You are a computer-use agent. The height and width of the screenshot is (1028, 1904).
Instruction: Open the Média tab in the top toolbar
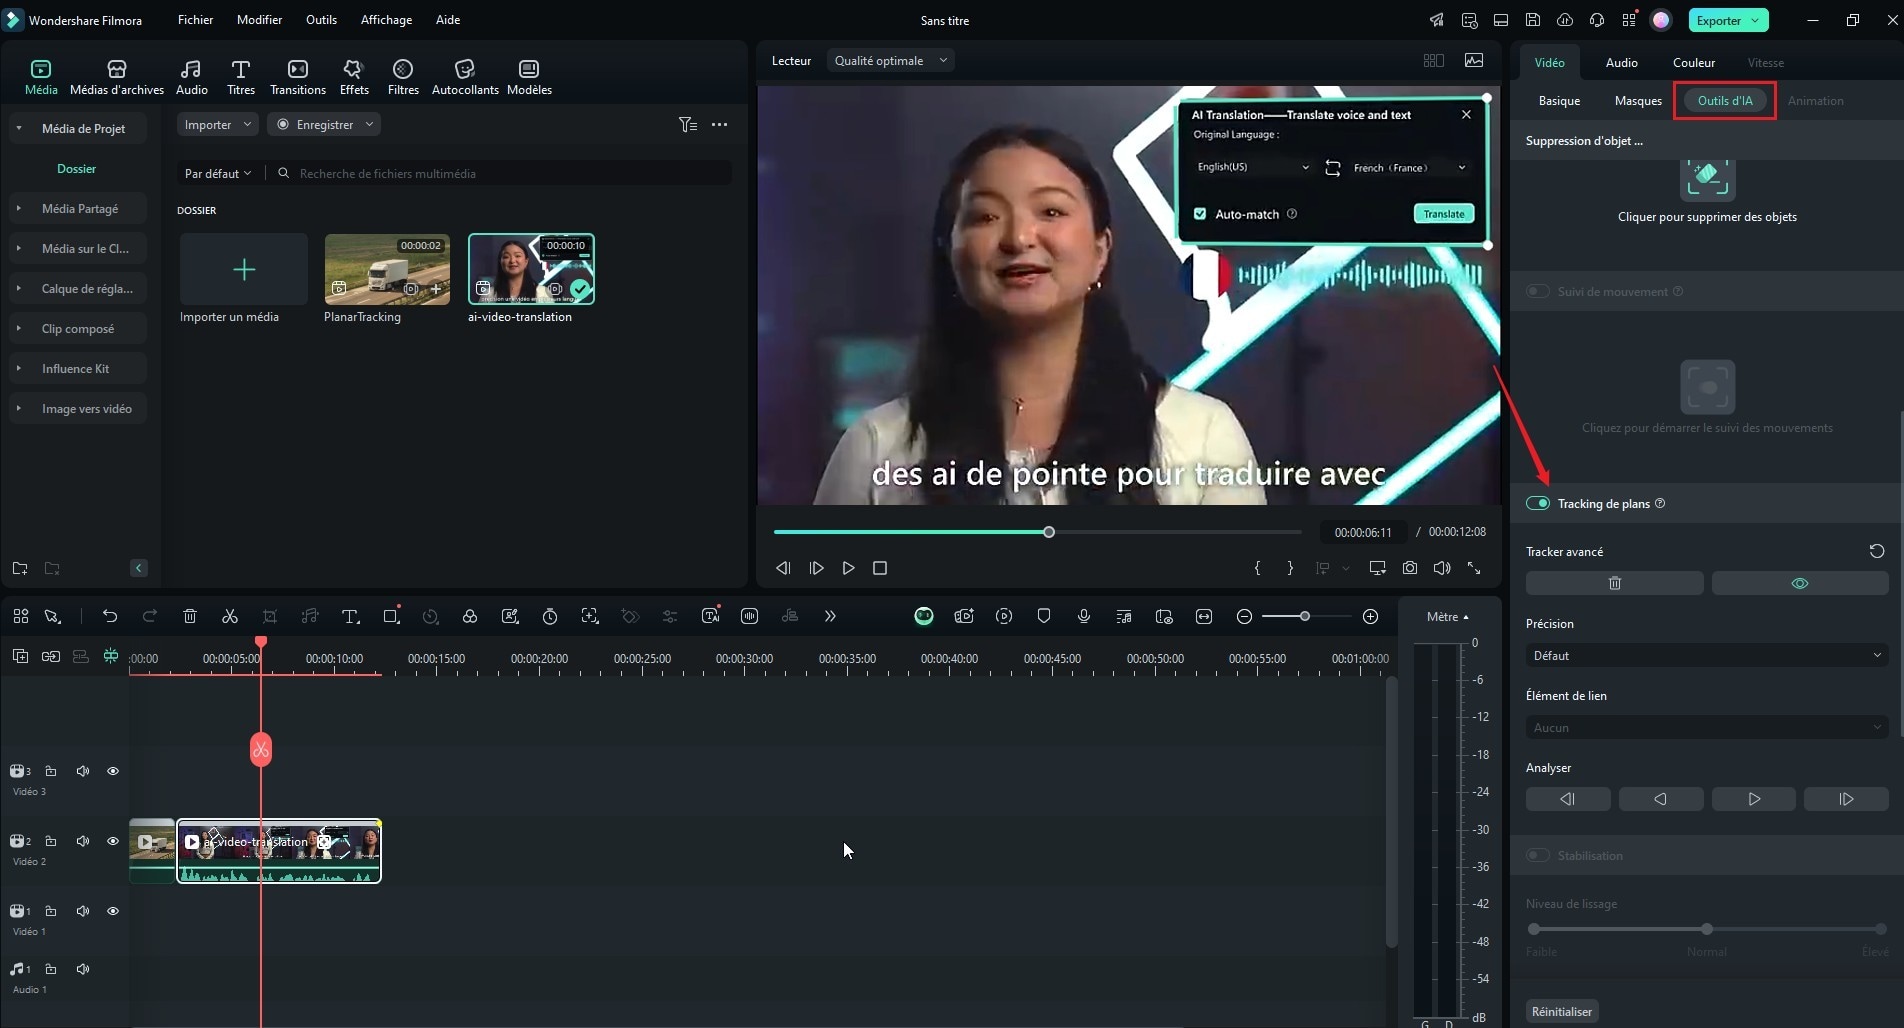41,77
